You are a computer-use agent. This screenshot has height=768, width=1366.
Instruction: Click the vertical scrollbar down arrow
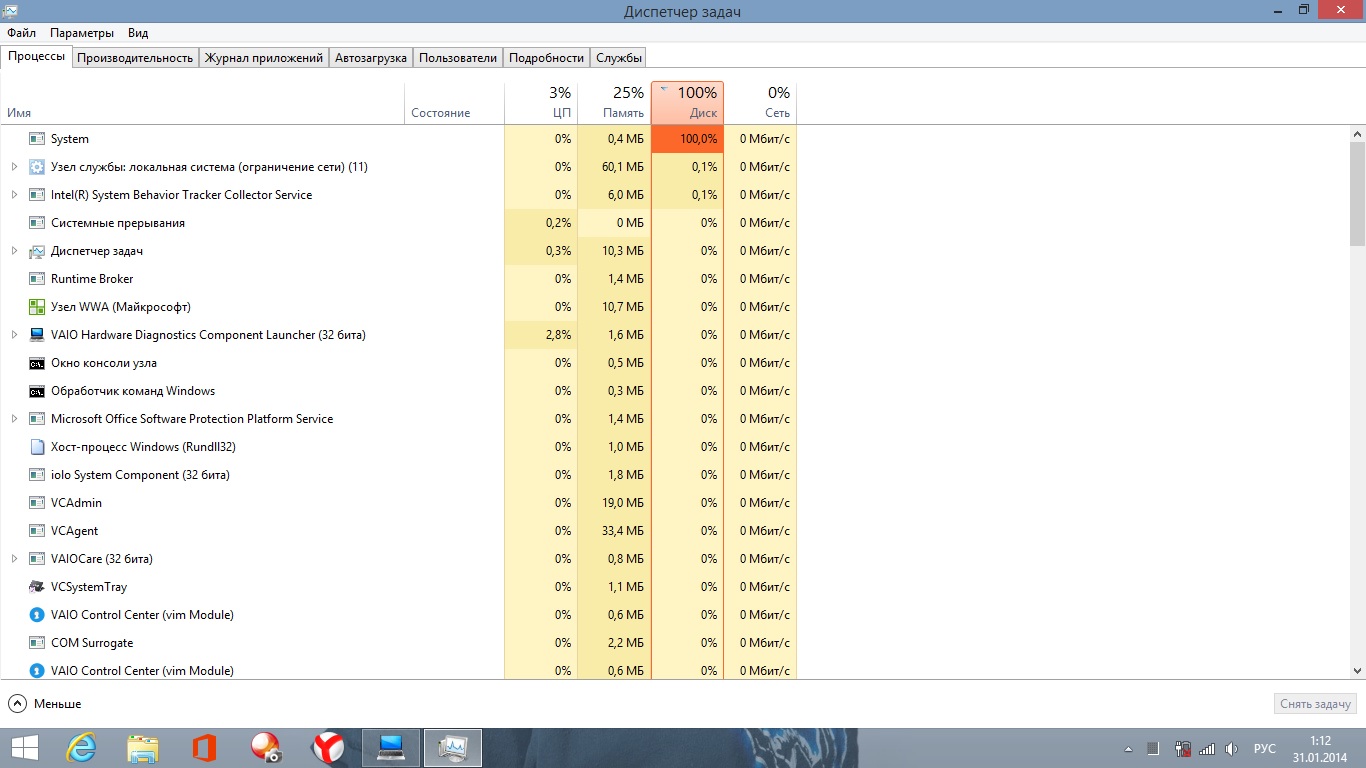(x=1357, y=671)
